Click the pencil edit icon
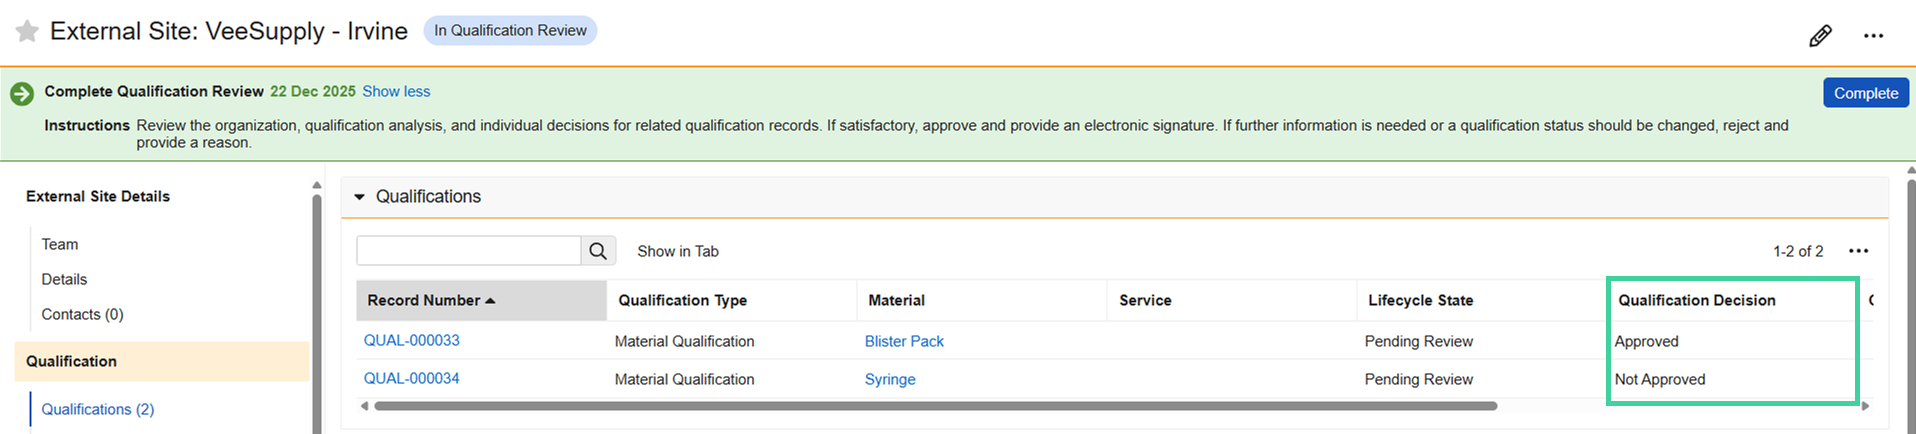The height and width of the screenshot is (434, 1916). [1820, 36]
